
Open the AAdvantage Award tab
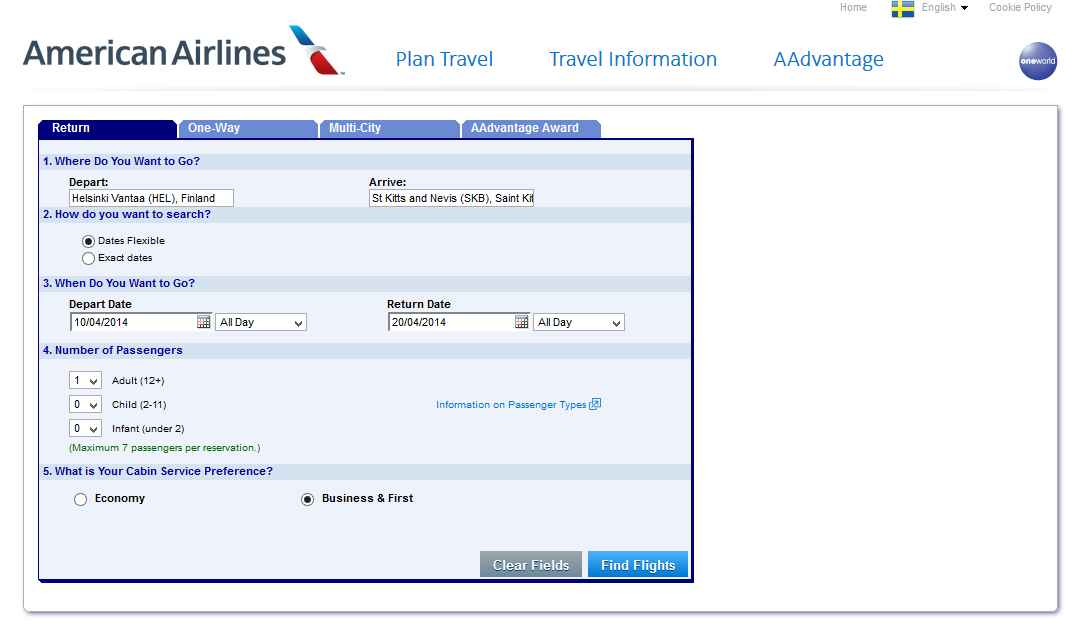529,128
